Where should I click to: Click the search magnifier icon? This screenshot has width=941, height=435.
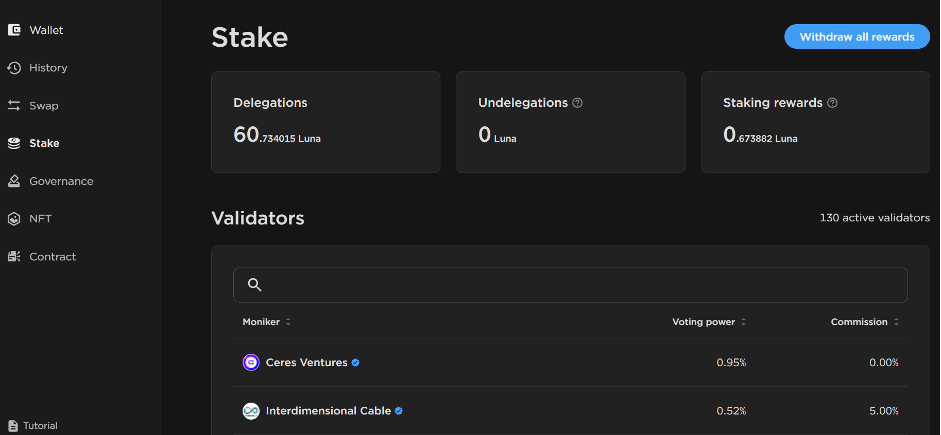point(254,285)
